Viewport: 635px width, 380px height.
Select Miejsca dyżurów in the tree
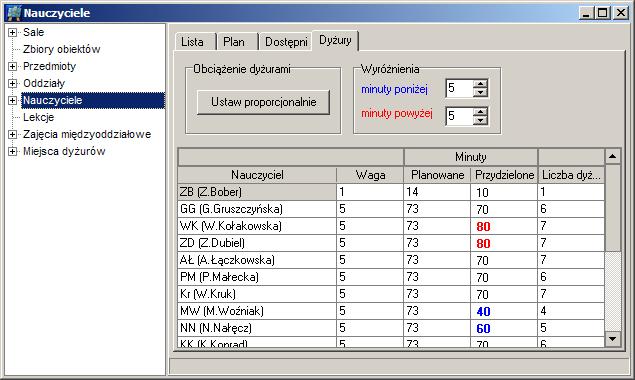pos(64,151)
